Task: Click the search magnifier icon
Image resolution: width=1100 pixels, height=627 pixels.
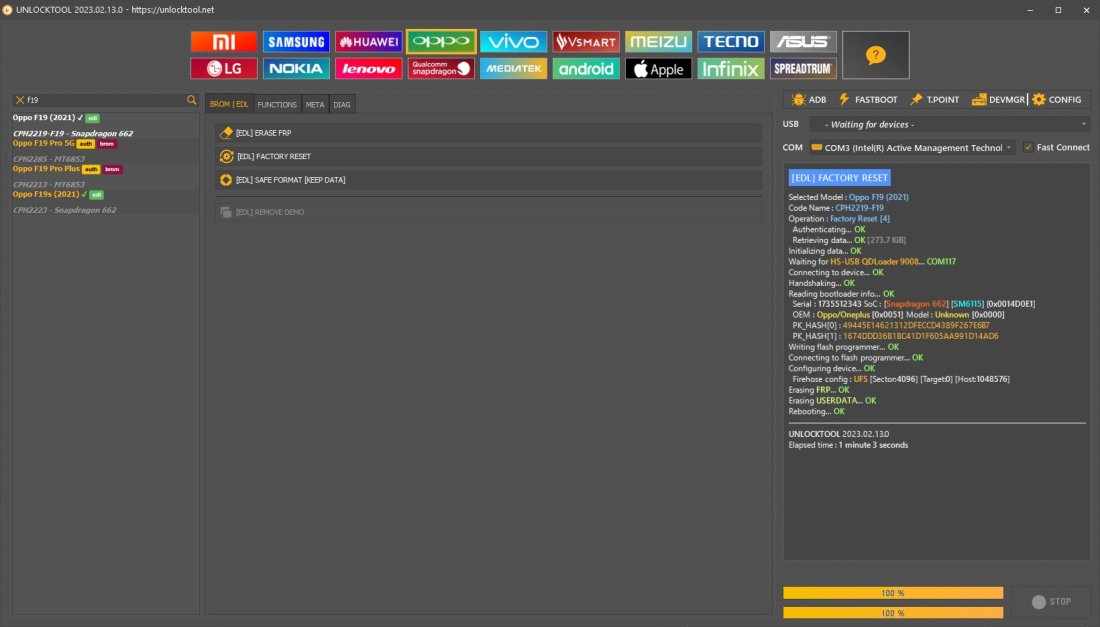Action: (192, 100)
